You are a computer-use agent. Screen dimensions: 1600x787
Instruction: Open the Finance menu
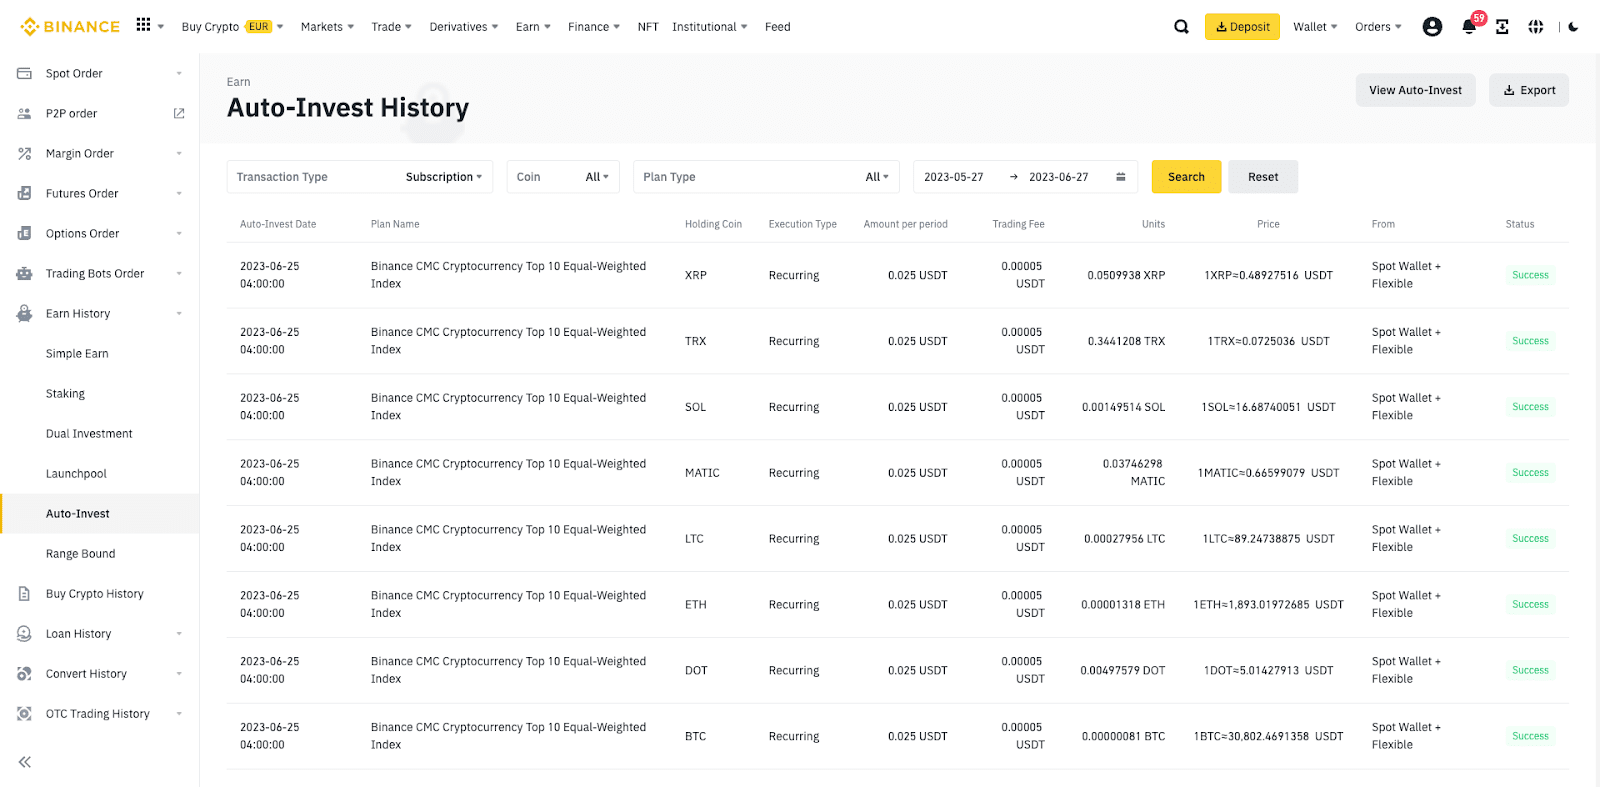coord(593,27)
